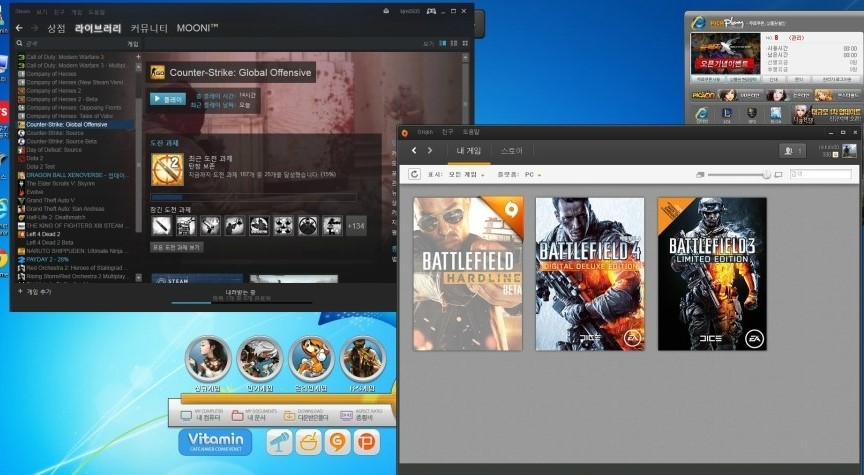
Task: Click recent achievement badge icon
Action: click(167, 169)
